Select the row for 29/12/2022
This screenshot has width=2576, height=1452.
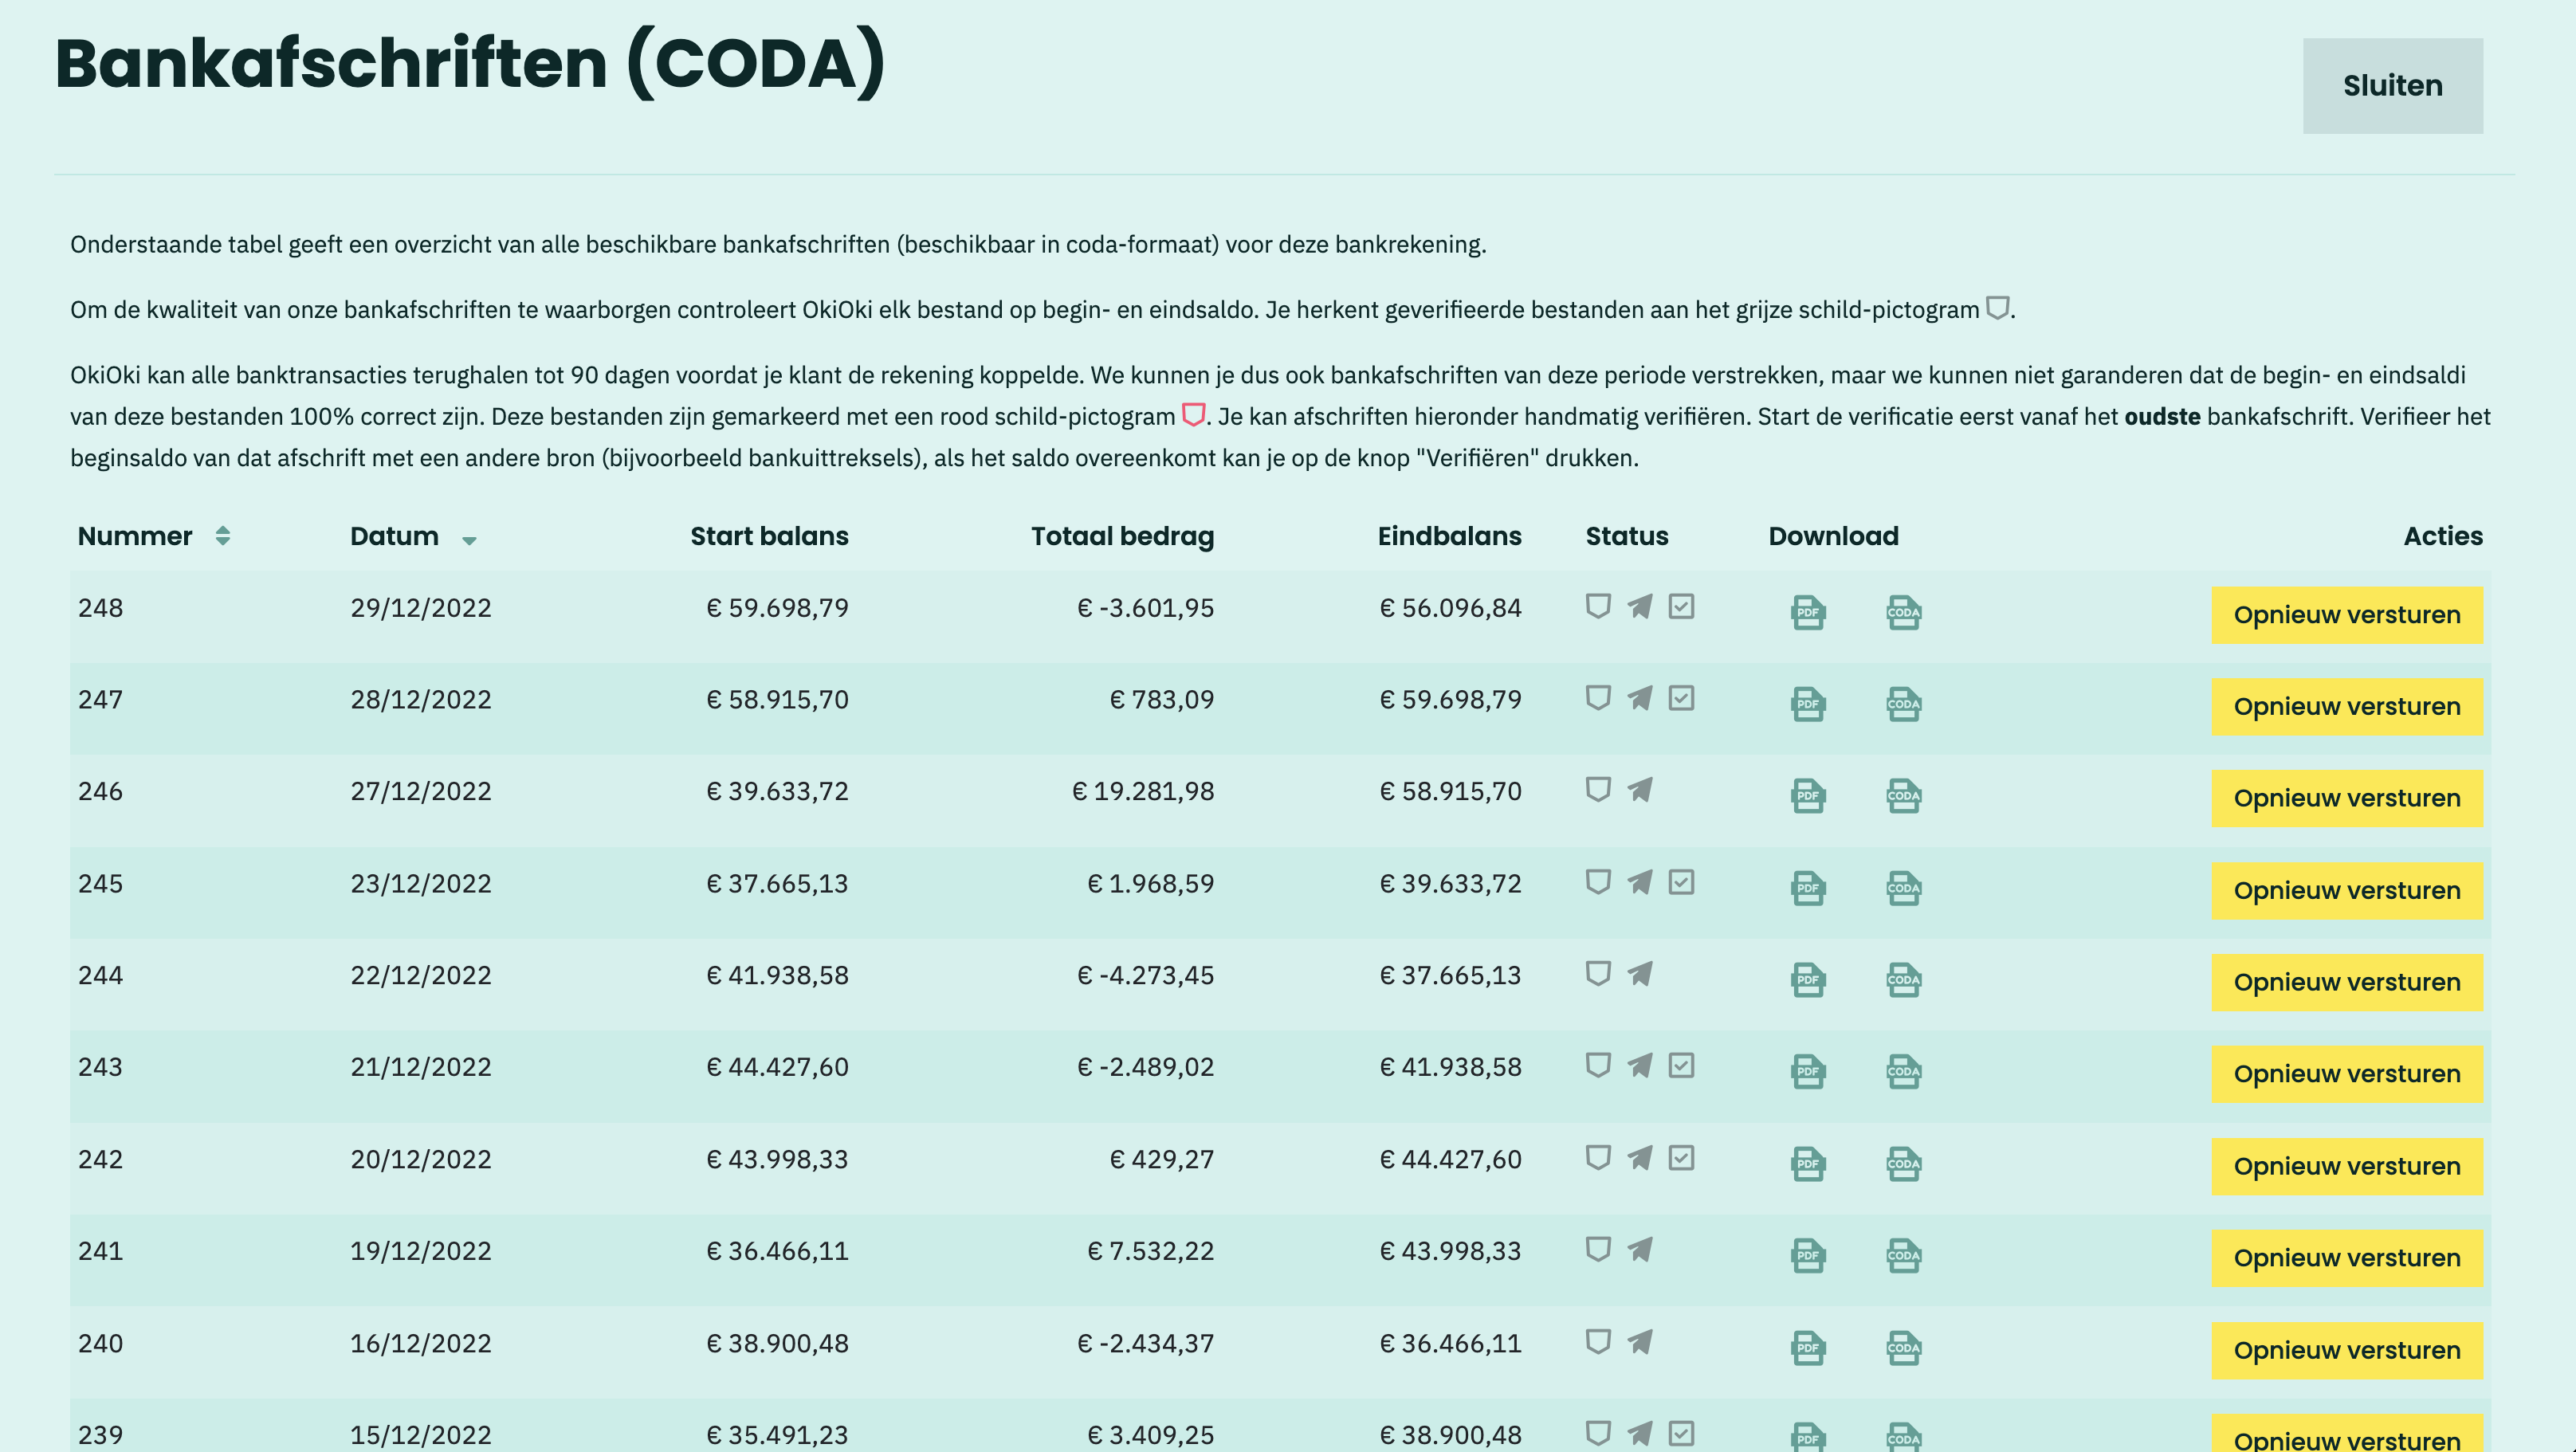pyautogui.click(x=420, y=608)
